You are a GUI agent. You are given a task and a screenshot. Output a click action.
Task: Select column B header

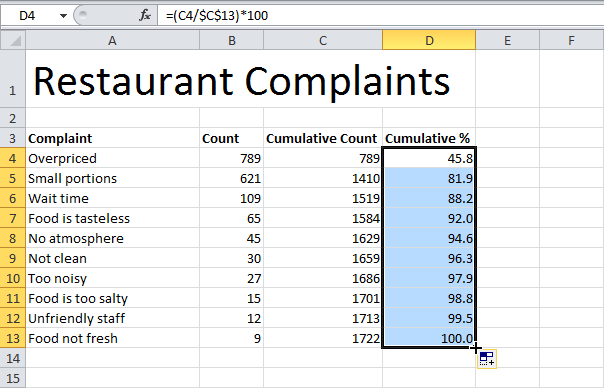click(x=232, y=40)
